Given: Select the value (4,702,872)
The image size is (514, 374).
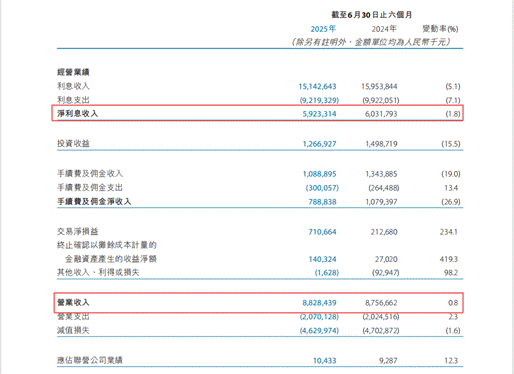Looking at the screenshot, I should click(381, 331).
